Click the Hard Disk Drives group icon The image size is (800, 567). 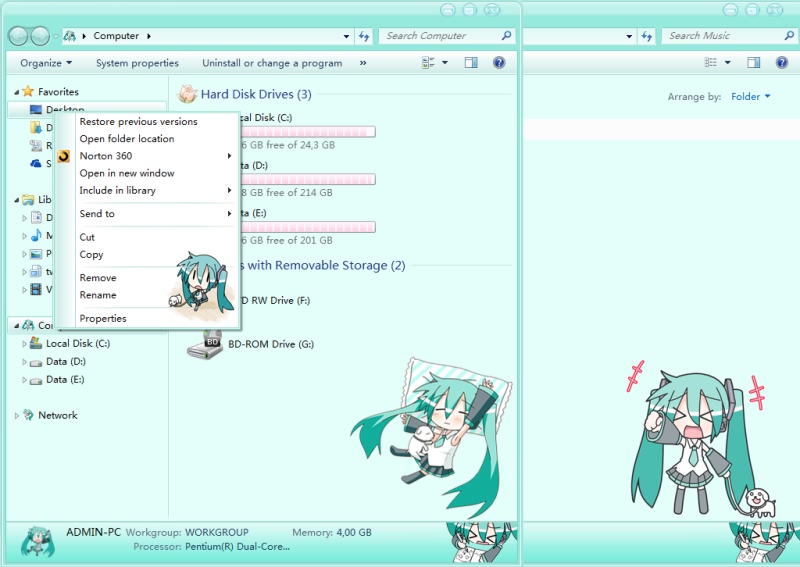coord(187,94)
